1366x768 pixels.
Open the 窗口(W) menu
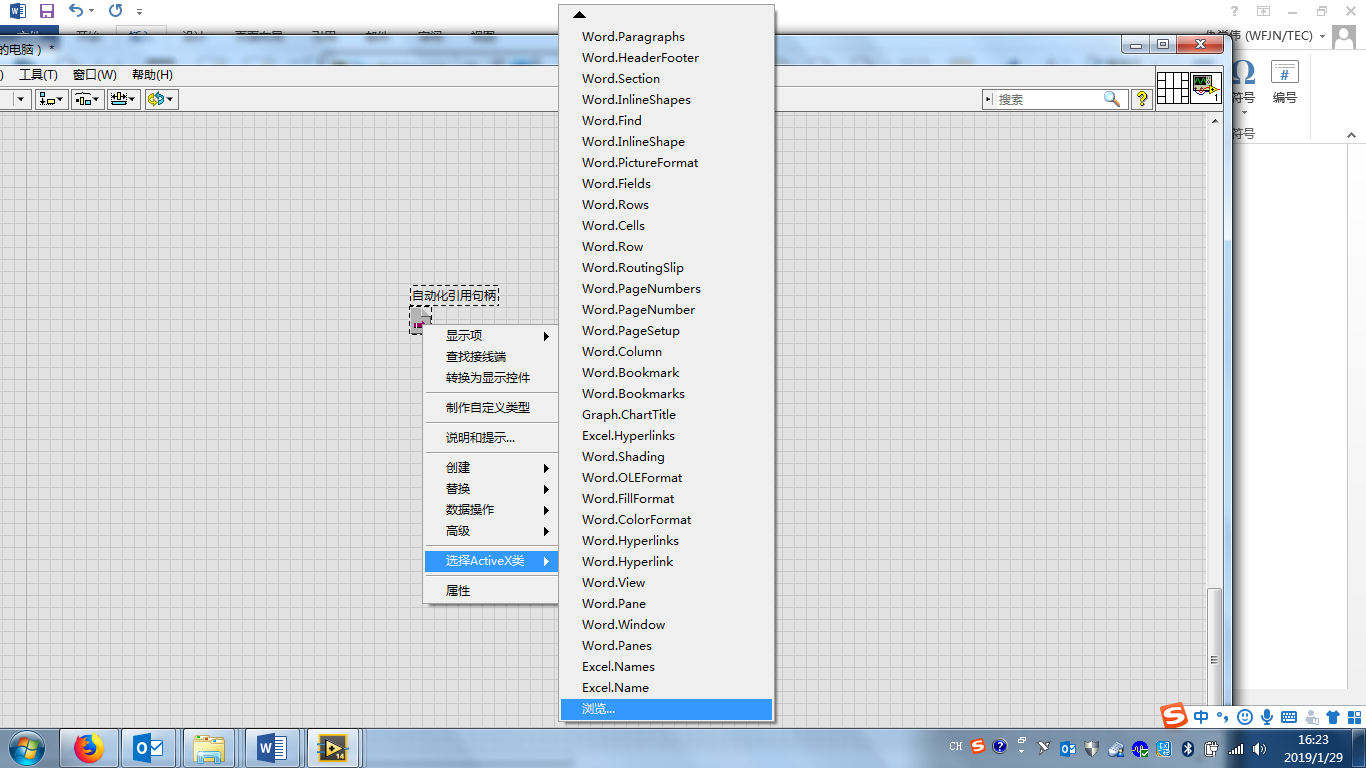pos(94,75)
